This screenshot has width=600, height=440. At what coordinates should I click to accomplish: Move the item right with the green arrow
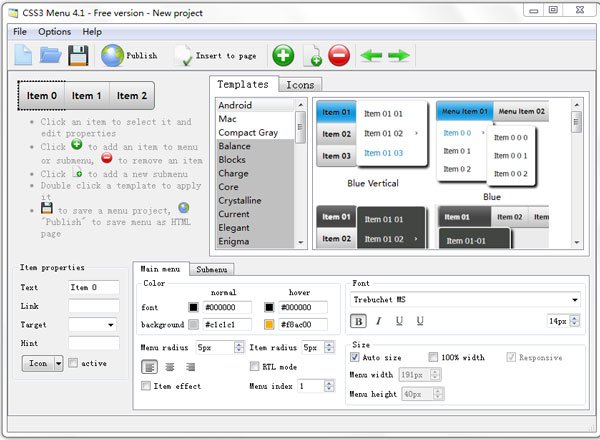pos(399,55)
